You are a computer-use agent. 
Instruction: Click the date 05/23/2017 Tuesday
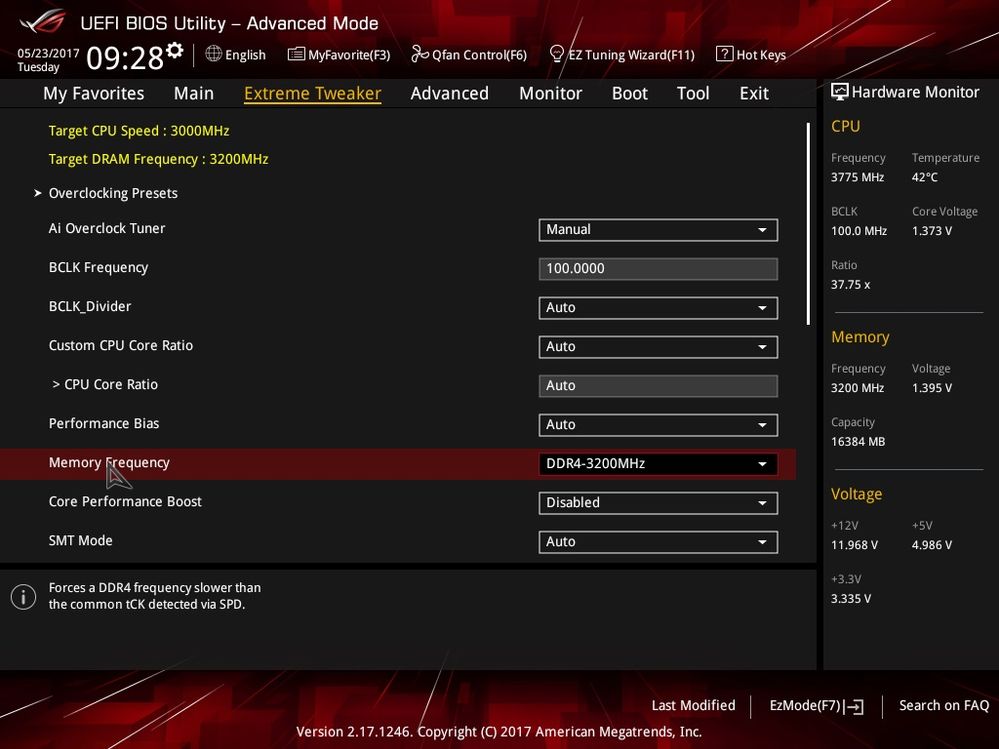[48, 60]
